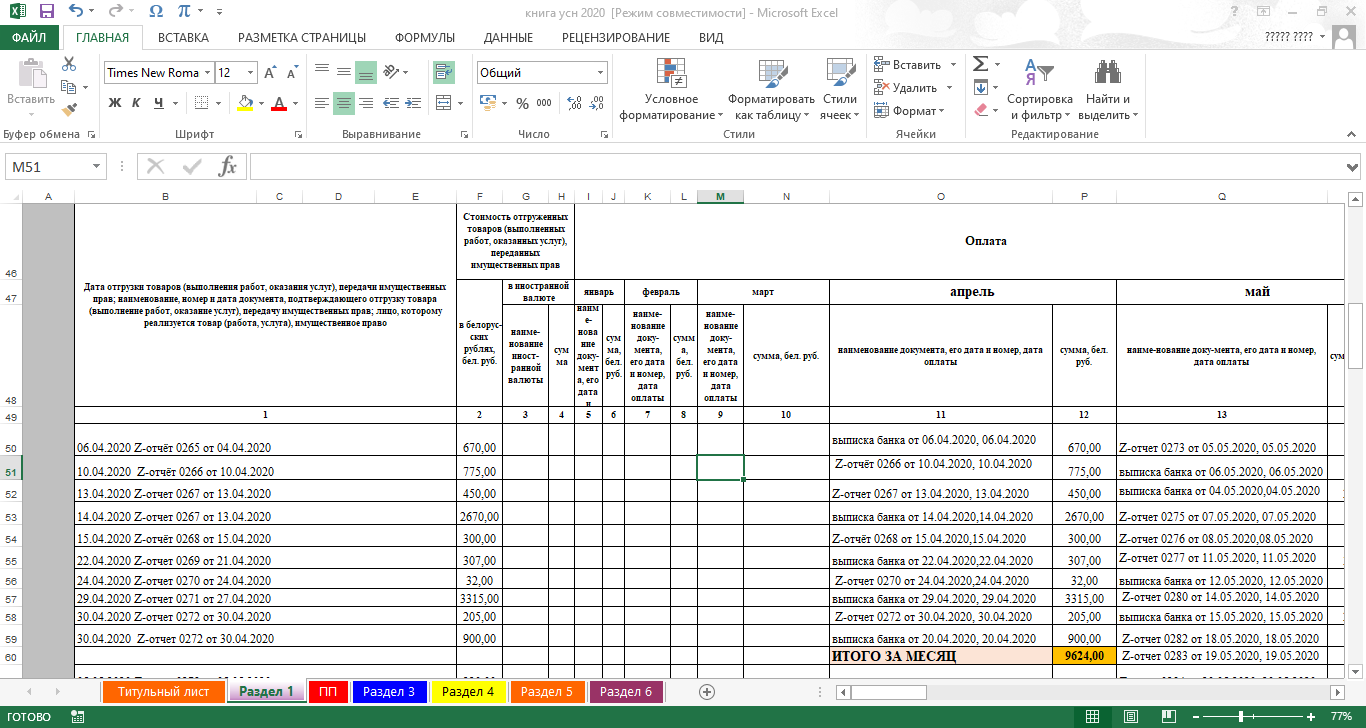
Task: Toggle center horizontal alignment
Action: coord(344,103)
